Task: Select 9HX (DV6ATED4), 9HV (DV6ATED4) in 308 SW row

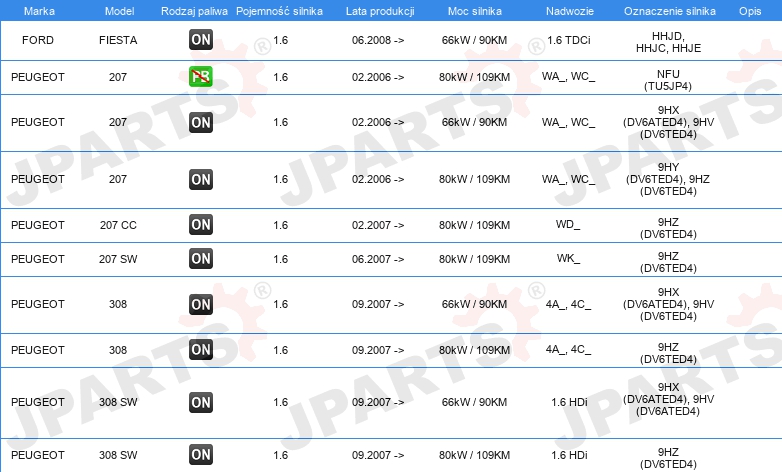Action: (x=668, y=399)
